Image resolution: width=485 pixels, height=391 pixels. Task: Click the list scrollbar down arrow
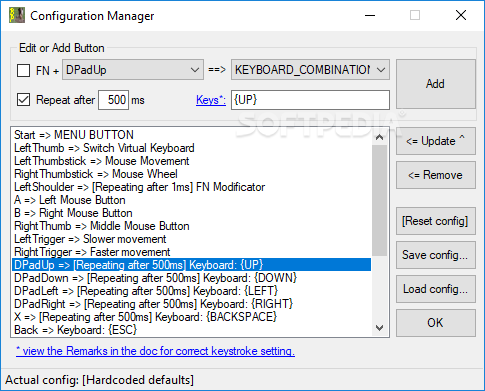pyautogui.click(x=379, y=328)
